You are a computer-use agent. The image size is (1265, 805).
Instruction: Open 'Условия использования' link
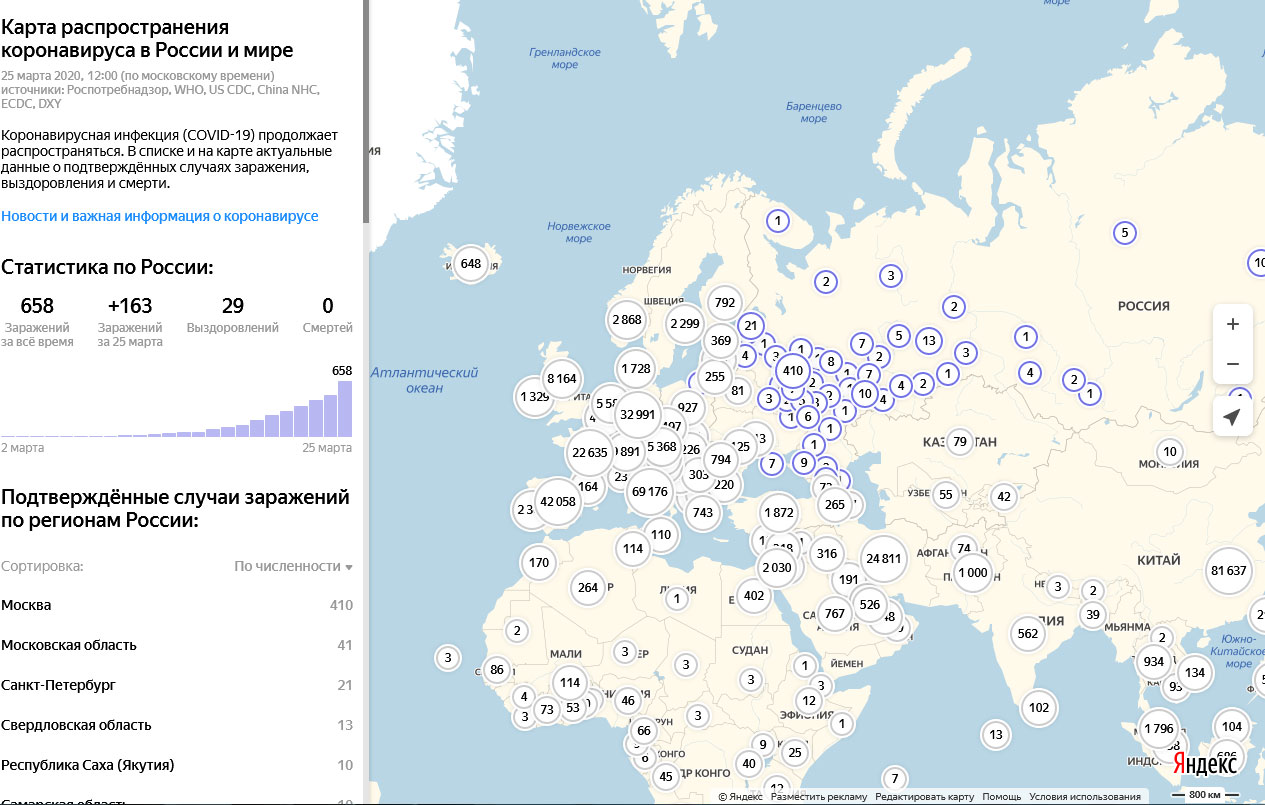1085,797
